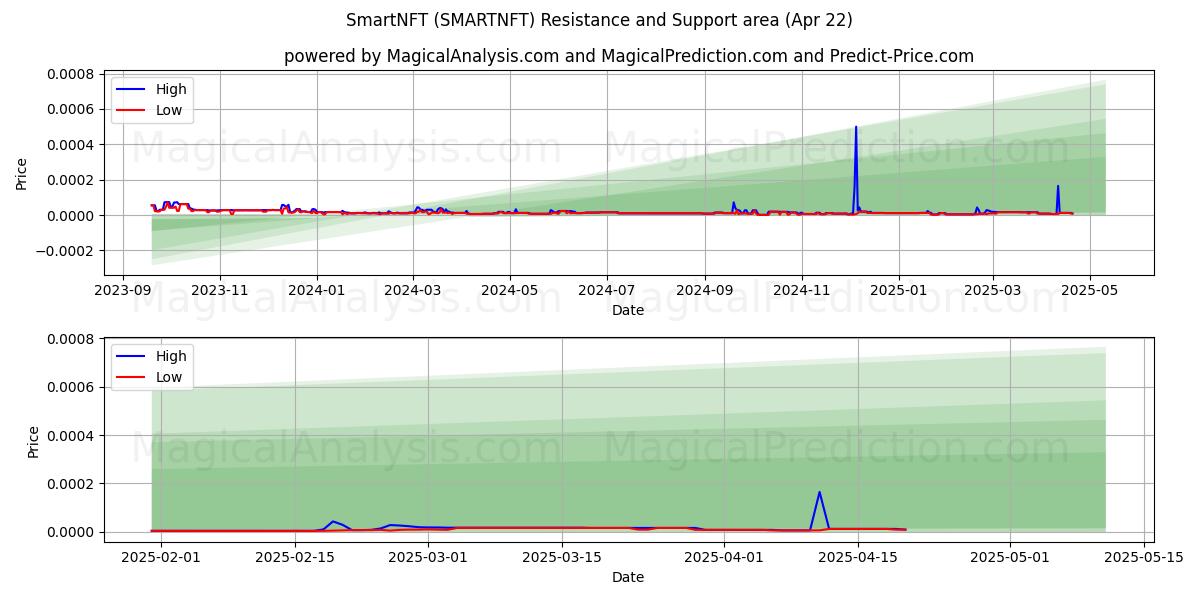Click the top chart's 'Date' x-axis label
Image resolution: width=1200 pixels, height=600 pixels.
point(628,310)
